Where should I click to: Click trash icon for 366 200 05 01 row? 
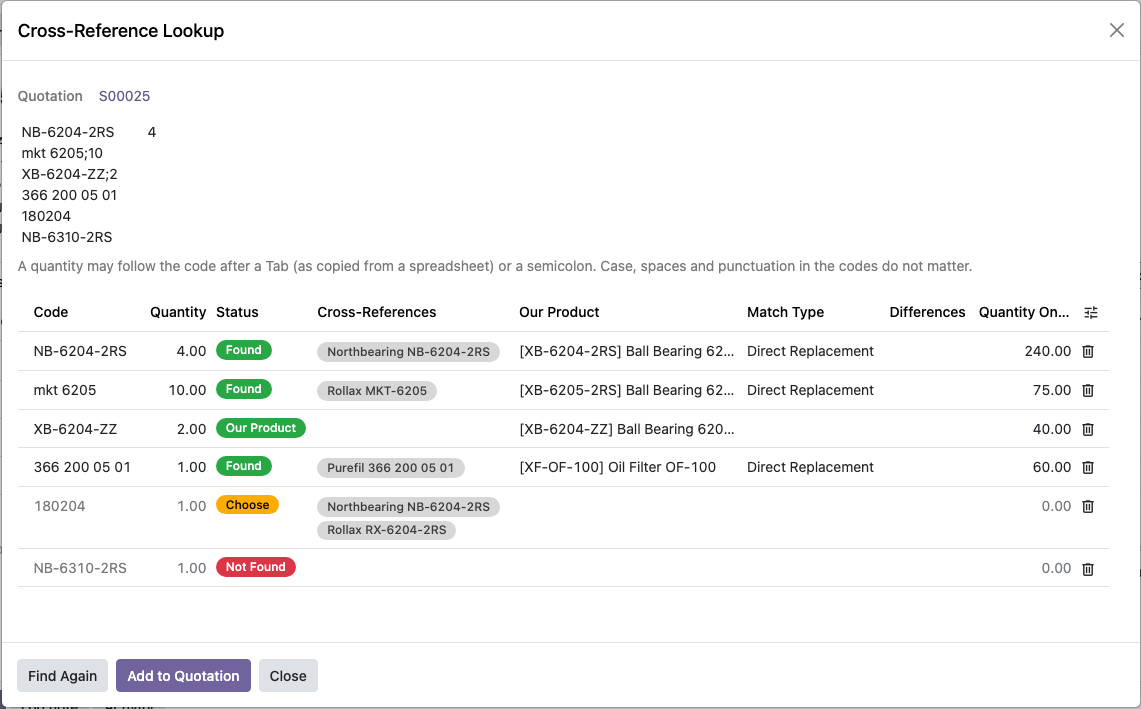tap(1088, 467)
